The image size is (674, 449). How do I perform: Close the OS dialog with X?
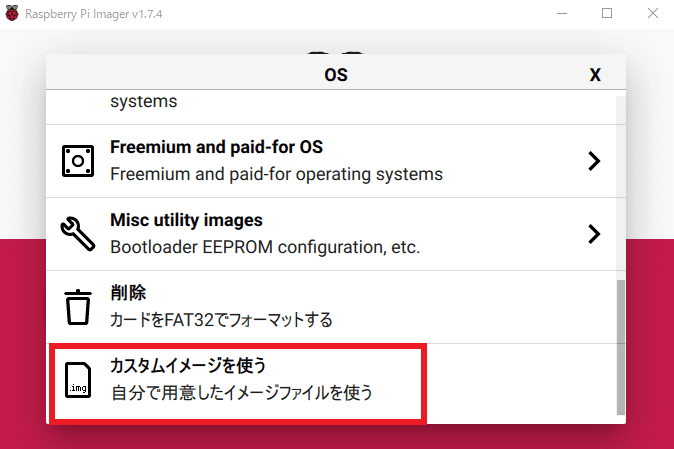pyautogui.click(x=595, y=75)
